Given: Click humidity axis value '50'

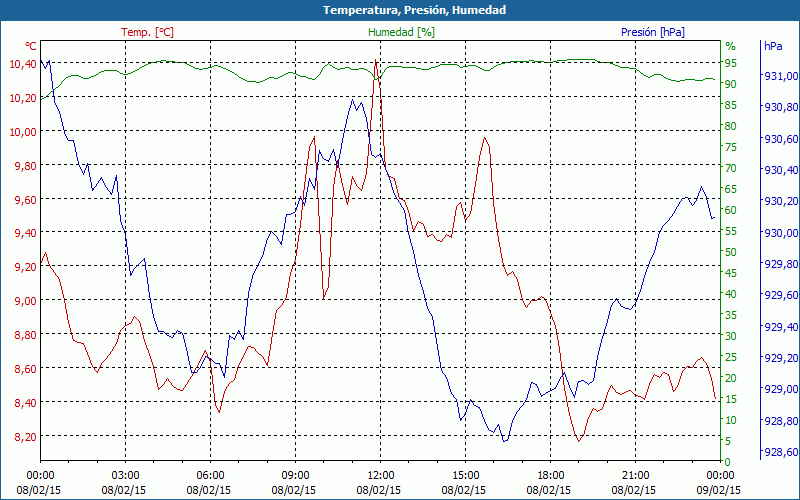Looking at the screenshot, I should coord(731,252).
